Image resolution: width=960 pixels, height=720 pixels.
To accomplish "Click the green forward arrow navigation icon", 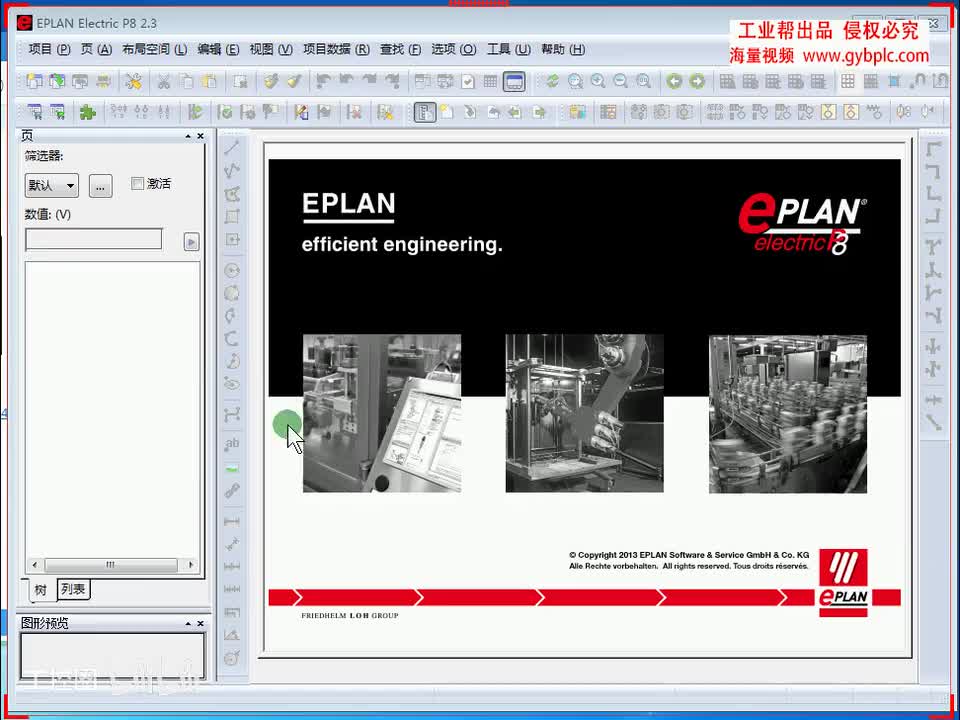I will click(697, 81).
